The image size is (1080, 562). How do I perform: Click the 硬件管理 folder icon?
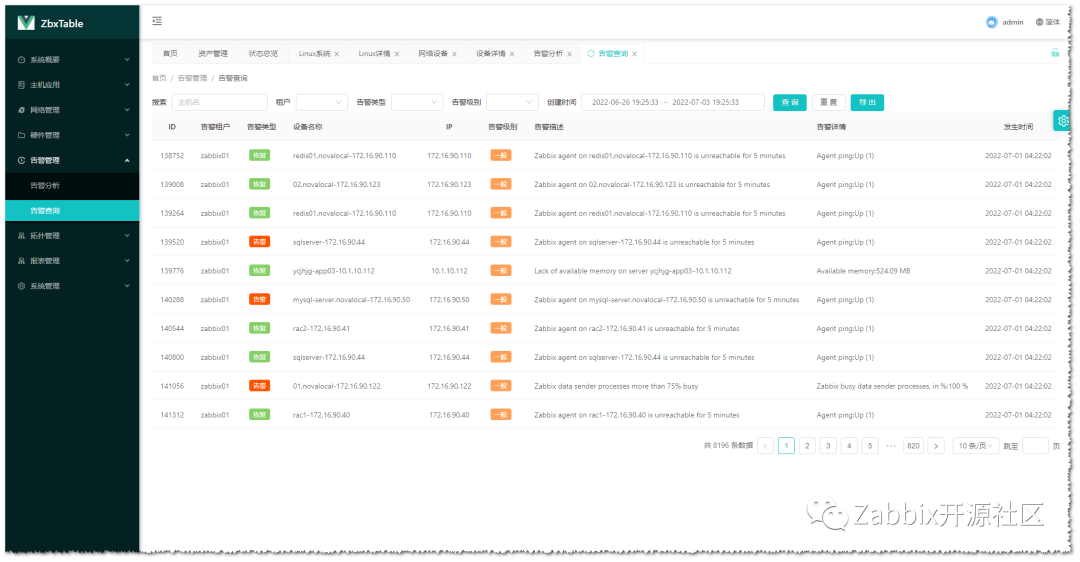21,135
